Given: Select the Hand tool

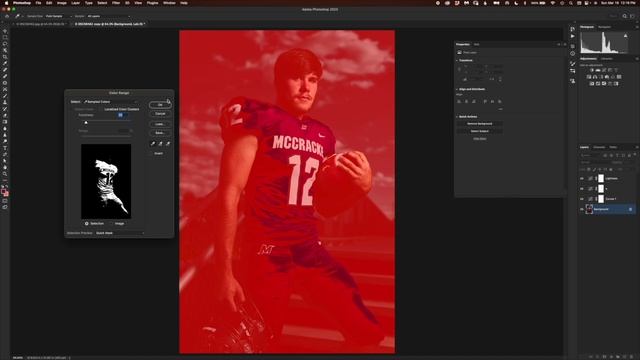Looking at the screenshot, I should 5,167.
